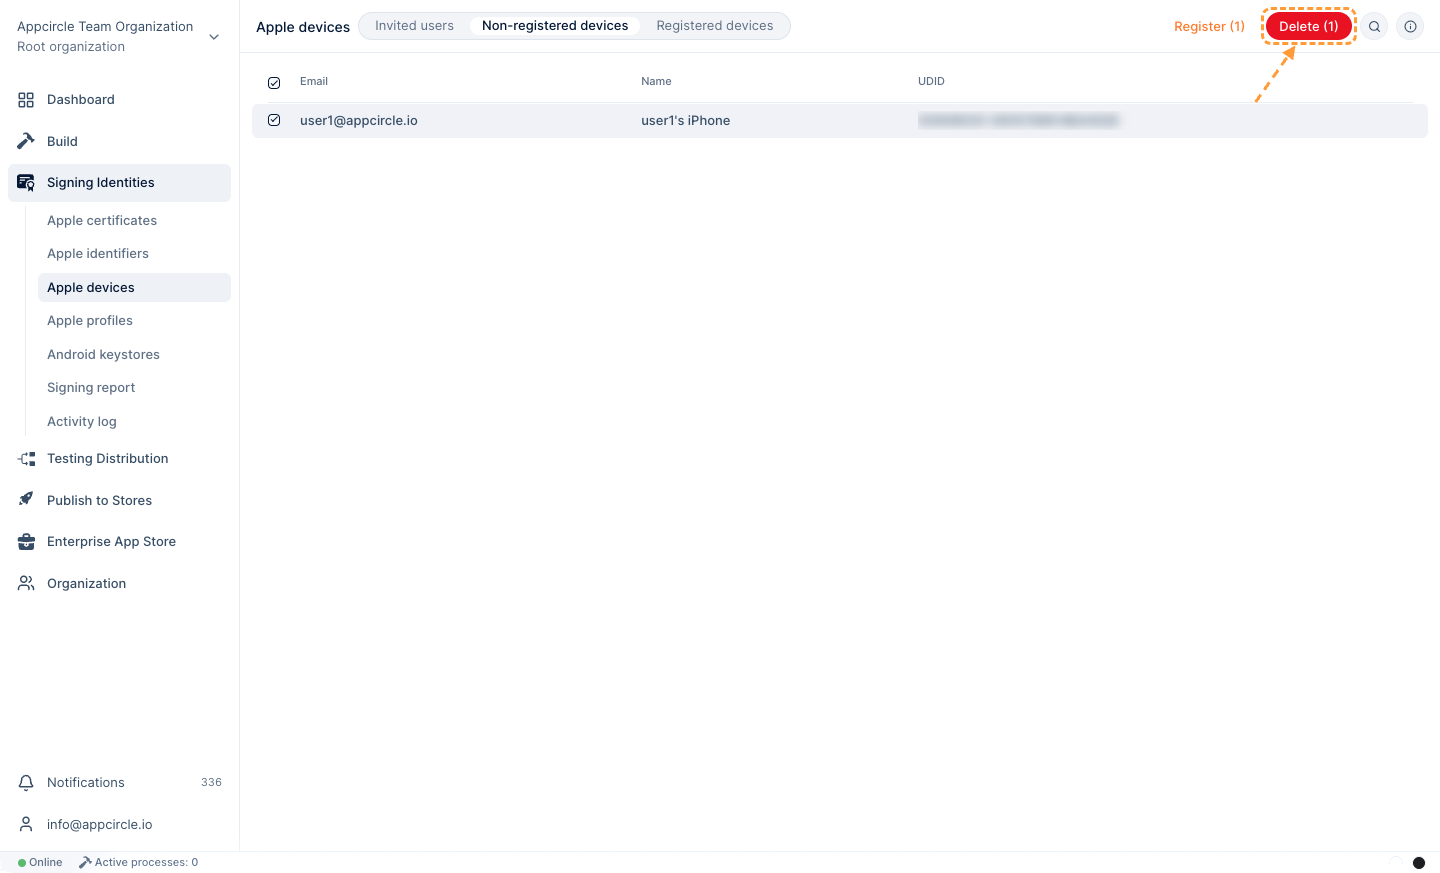
Task: Click the Appcircle Team Organization name
Action: click(105, 27)
